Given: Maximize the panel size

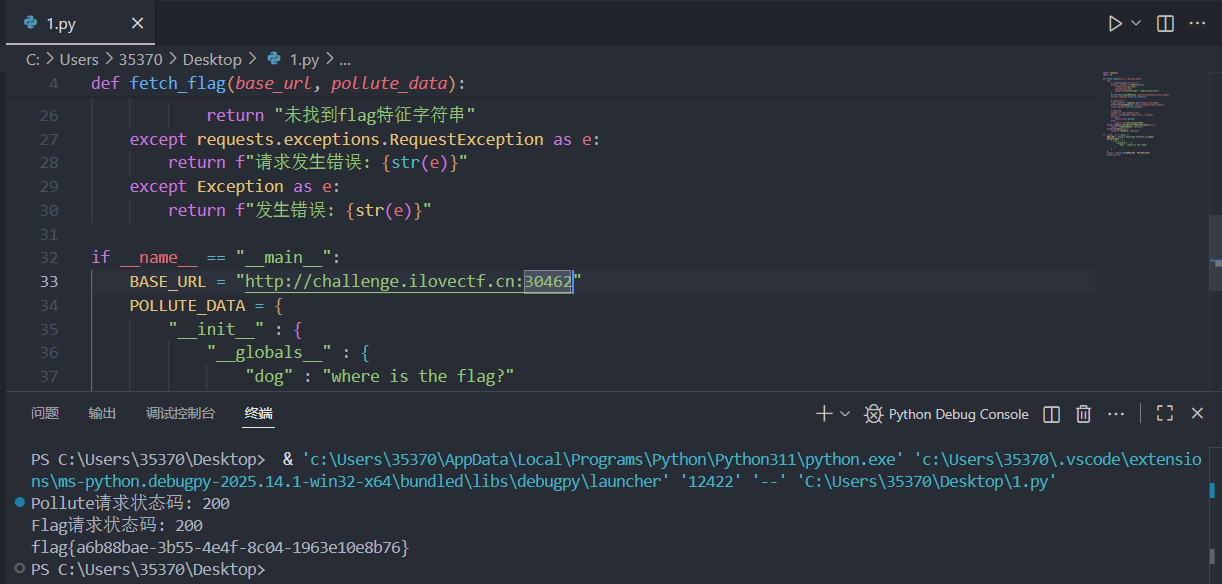Looking at the screenshot, I should click(x=1164, y=414).
